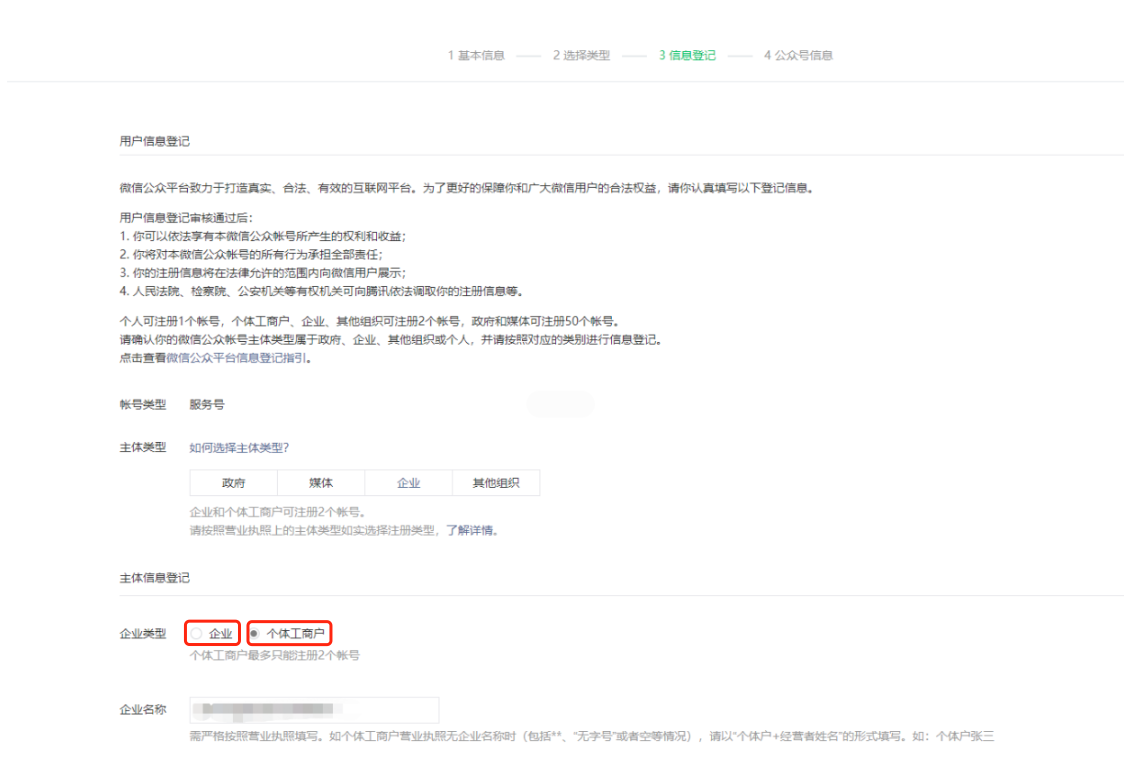Click the 企业类型 field label
The width and height of the screenshot is (1124, 776).
tap(143, 633)
